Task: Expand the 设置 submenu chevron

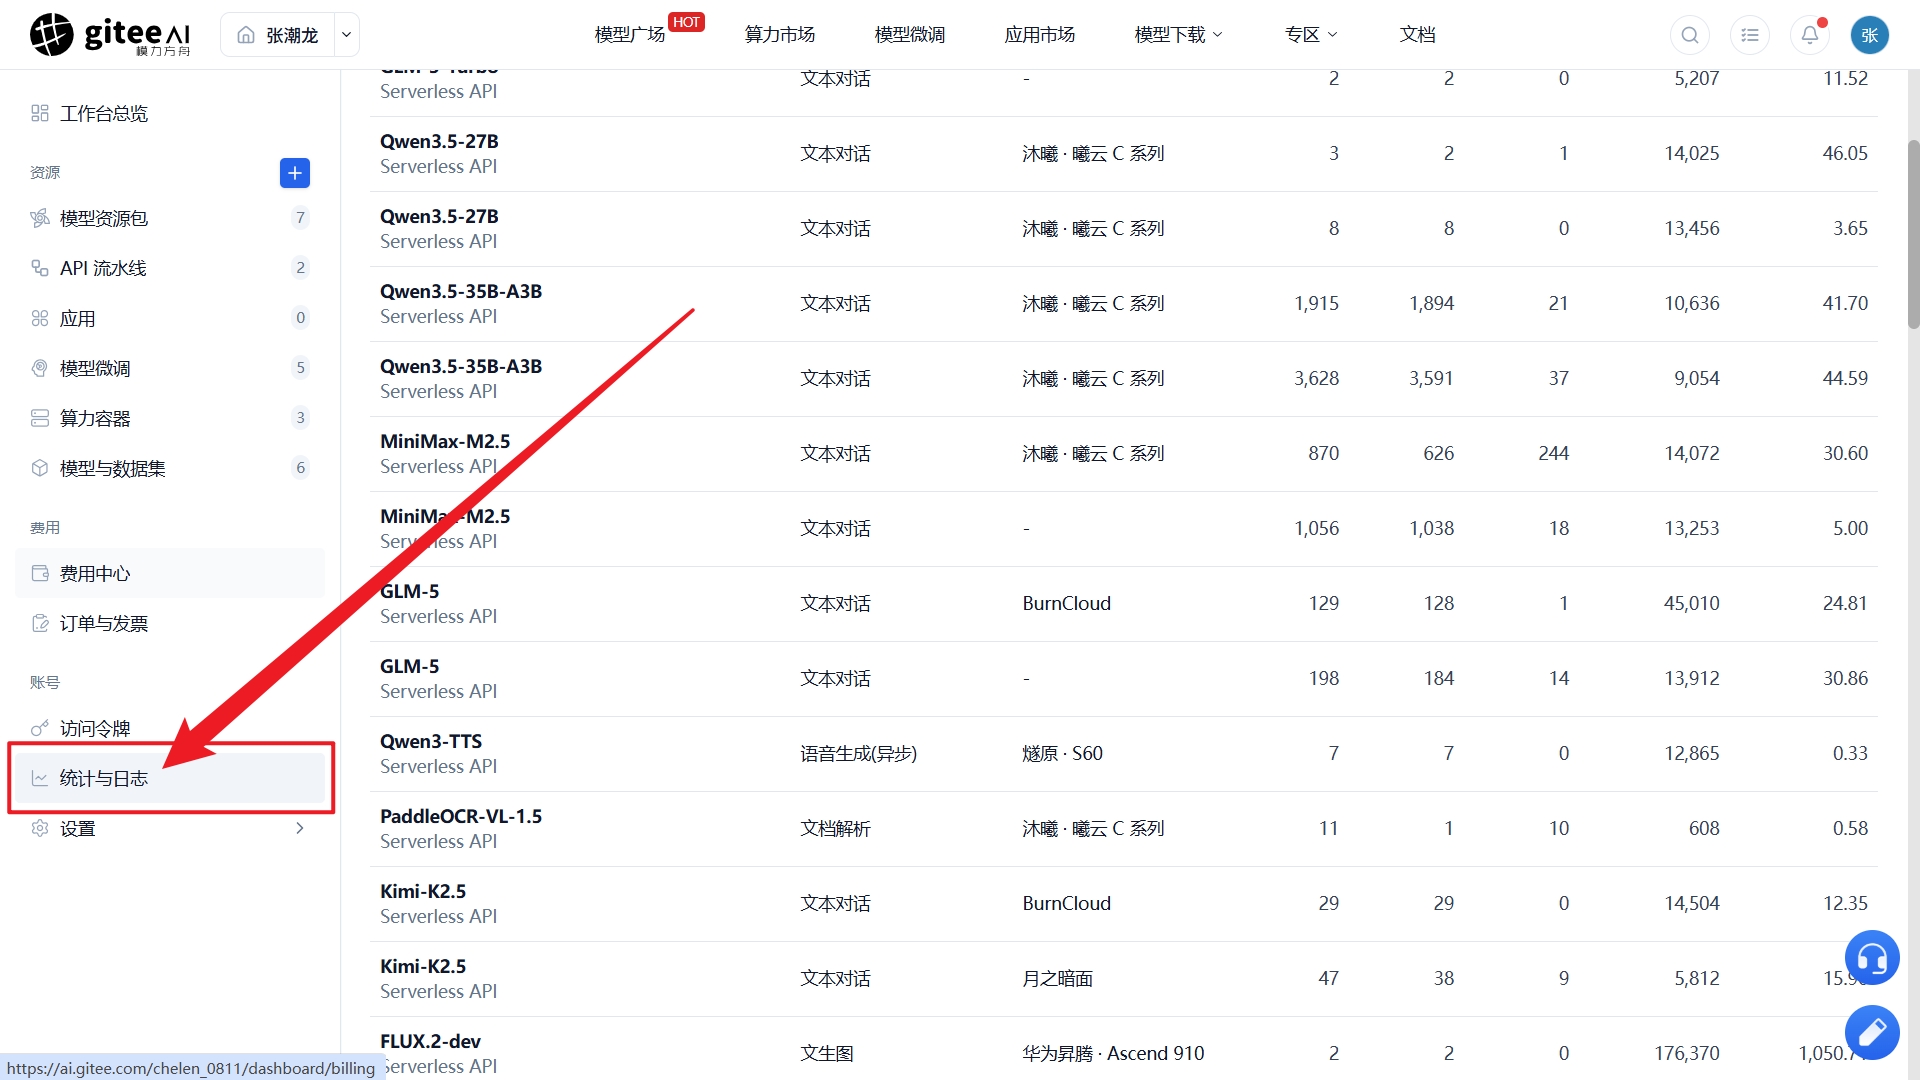Action: (300, 828)
